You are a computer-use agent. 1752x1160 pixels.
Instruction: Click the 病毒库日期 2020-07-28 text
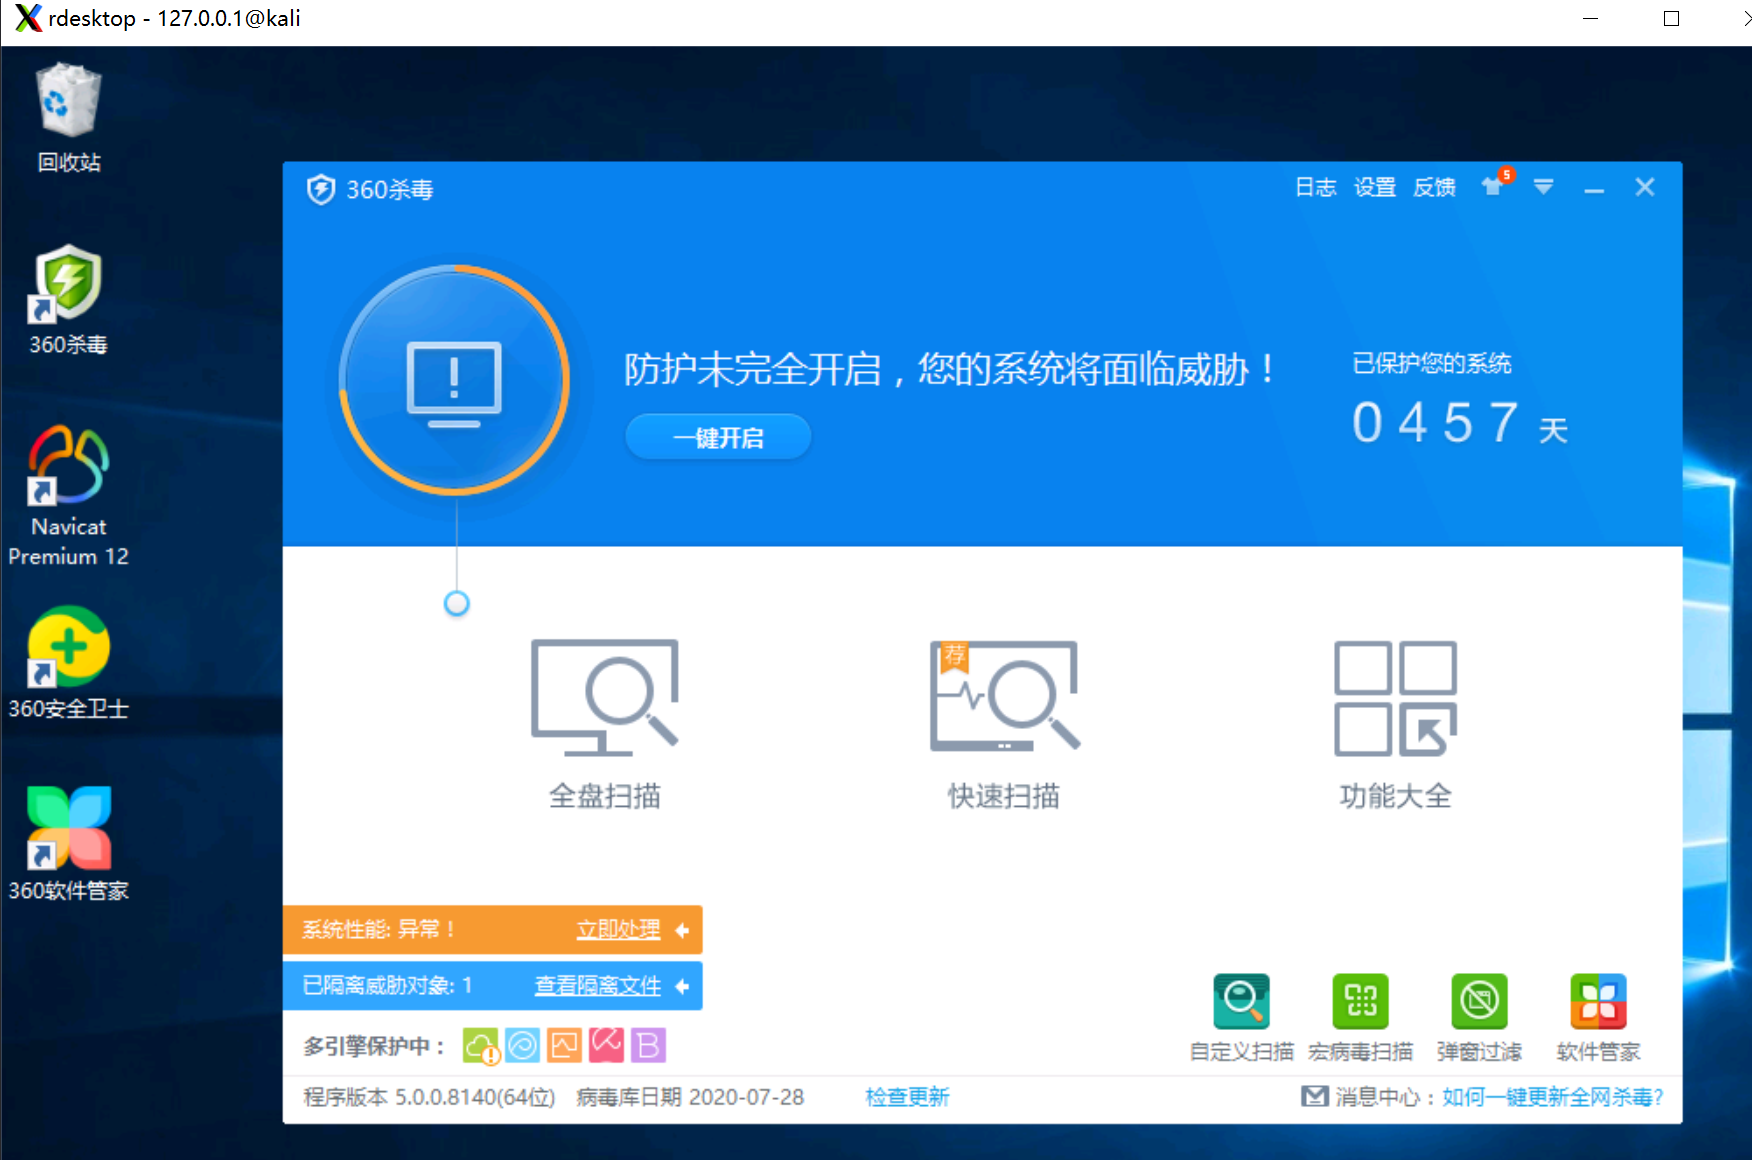click(x=690, y=1097)
